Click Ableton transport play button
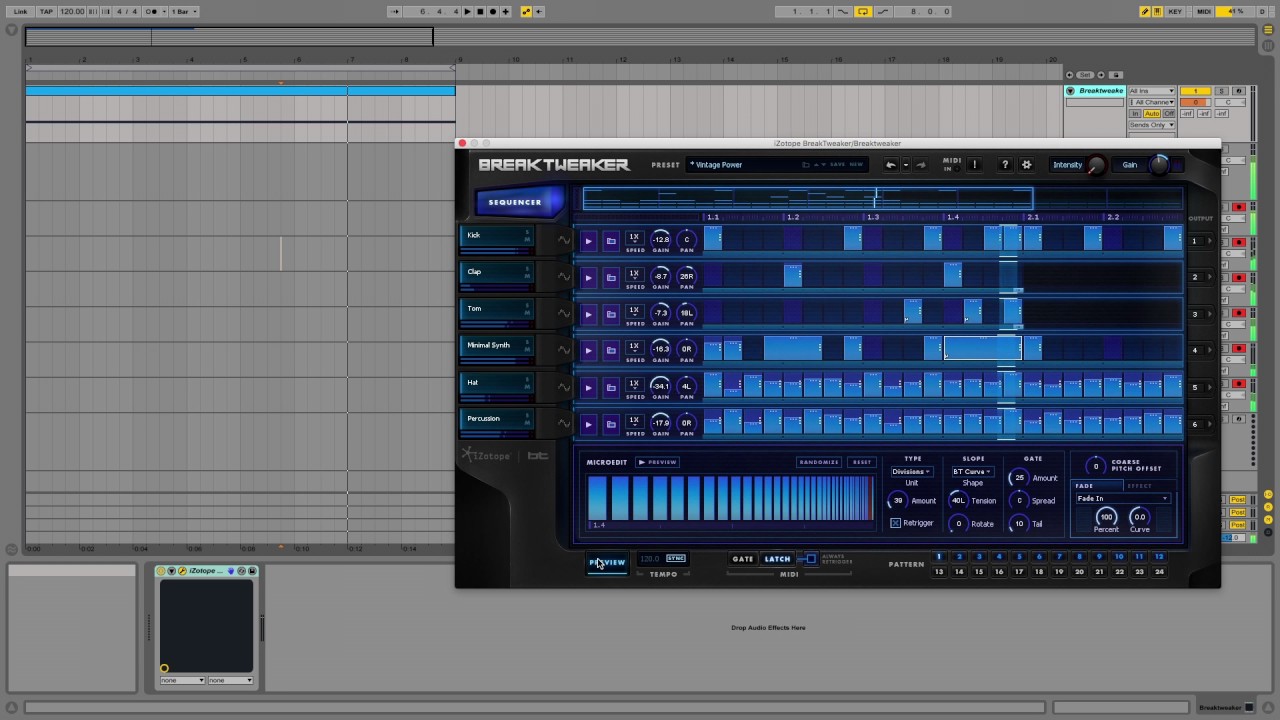This screenshot has width=1280, height=720. click(467, 11)
